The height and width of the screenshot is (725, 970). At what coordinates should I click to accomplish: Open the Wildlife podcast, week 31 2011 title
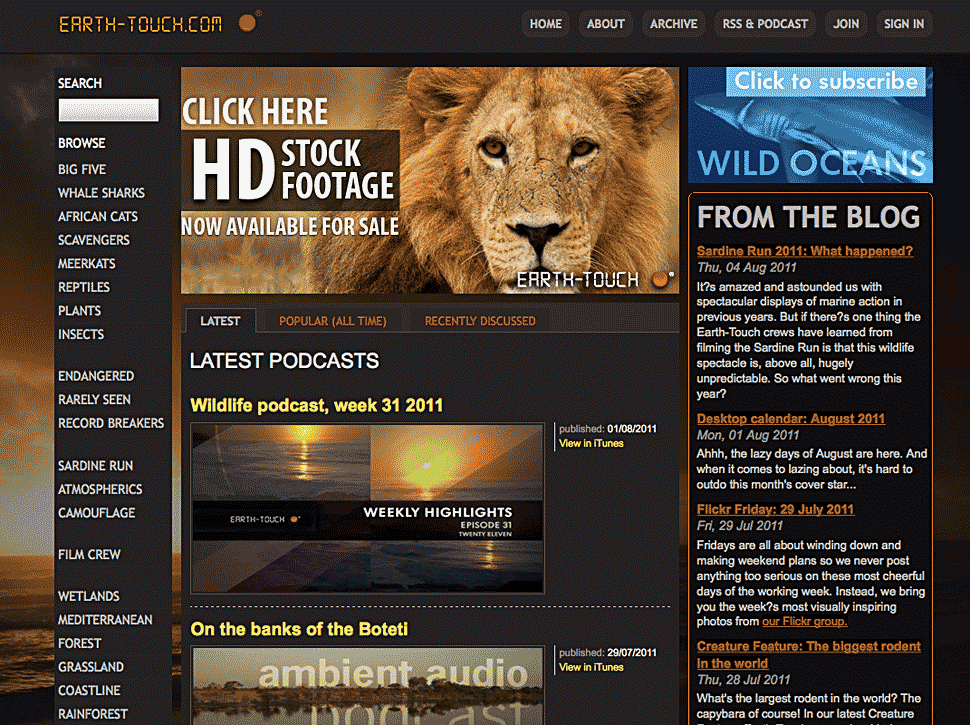(317, 405)
